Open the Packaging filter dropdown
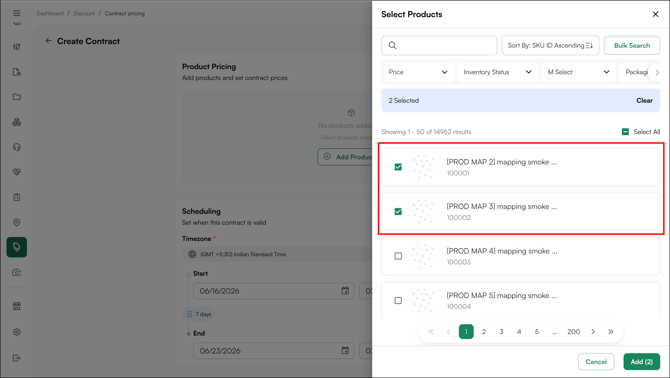The width and height of the screenshot is (670, 378). pos(637,72)
